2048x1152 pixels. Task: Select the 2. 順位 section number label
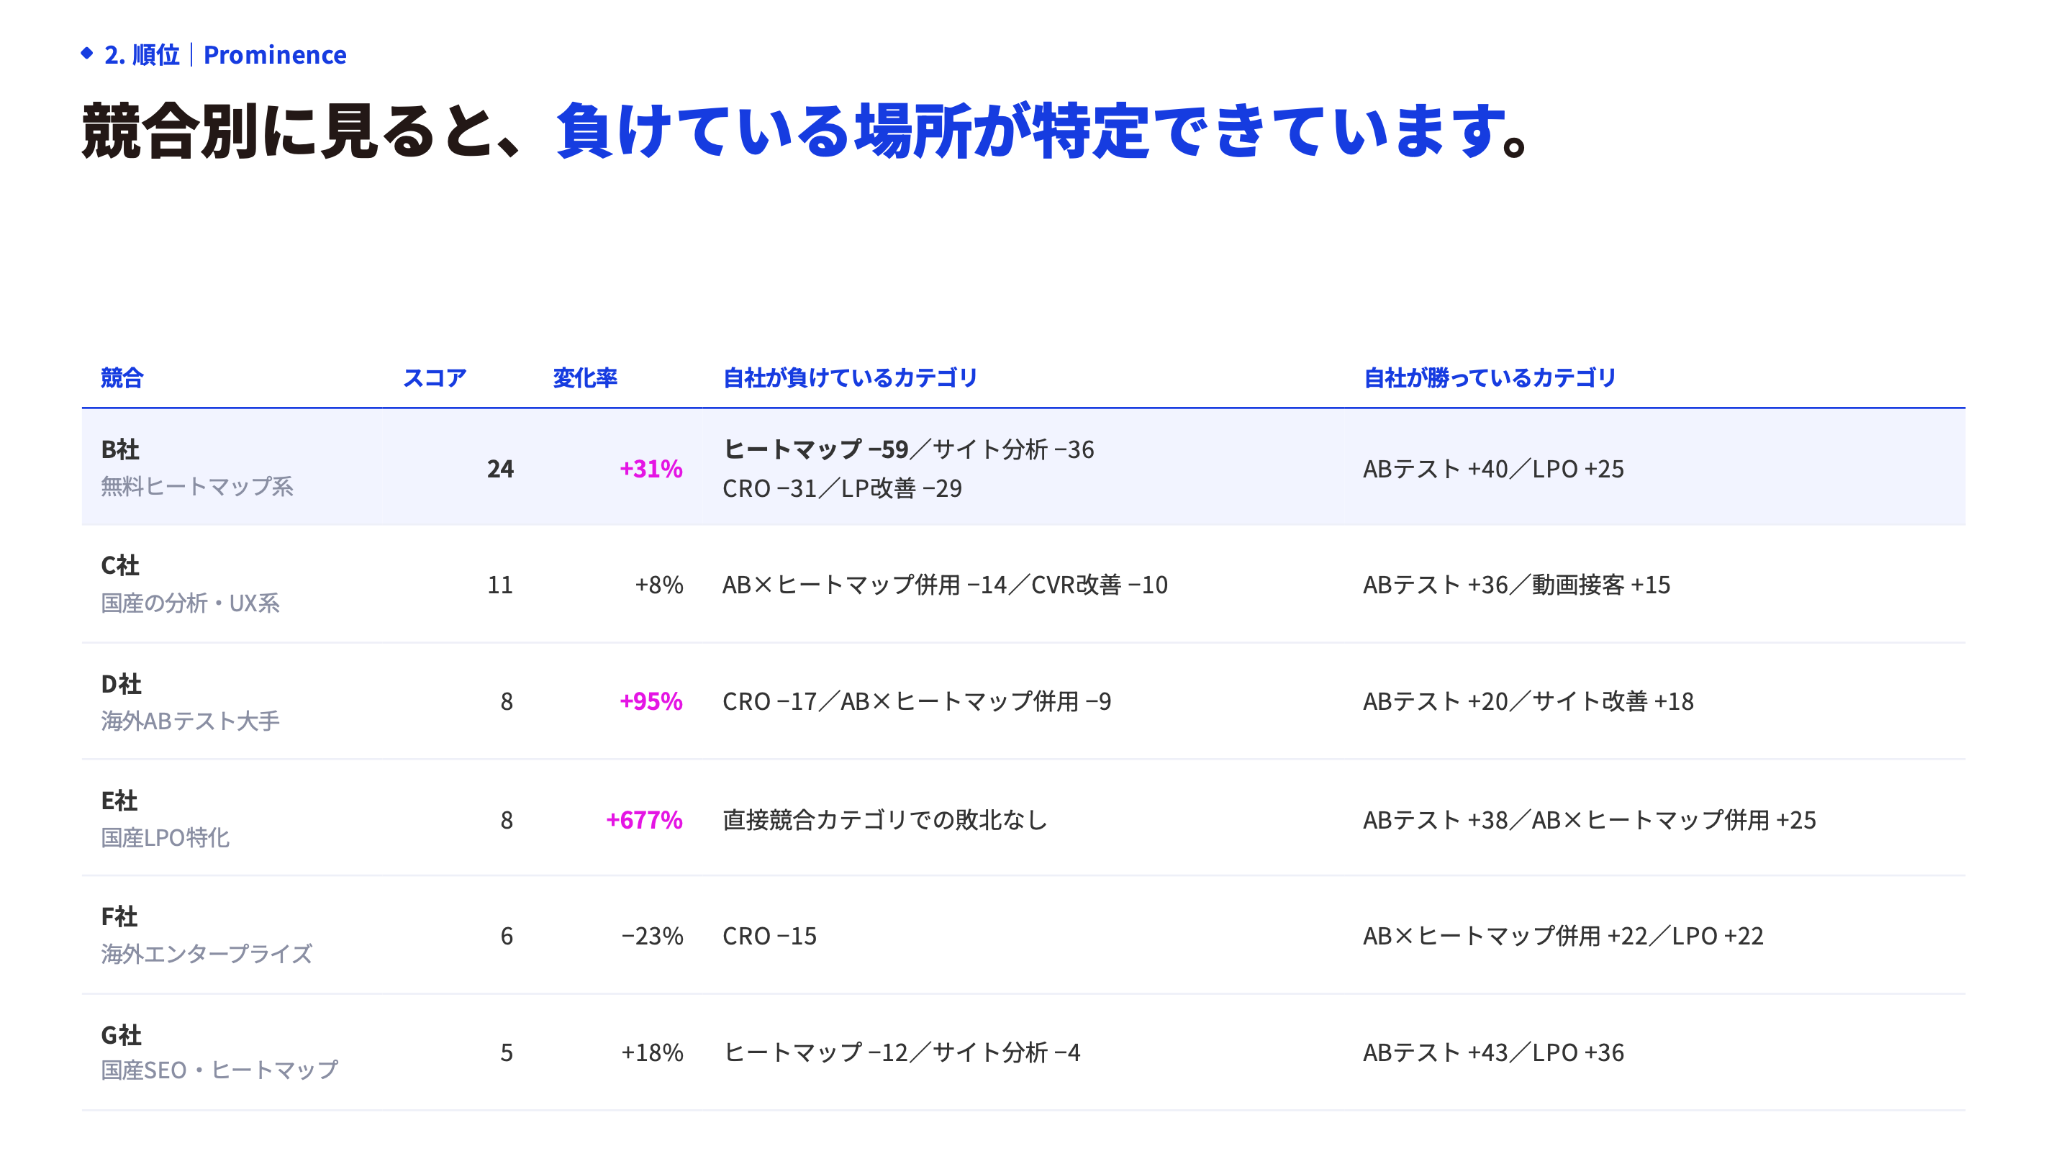coord(142,55)
